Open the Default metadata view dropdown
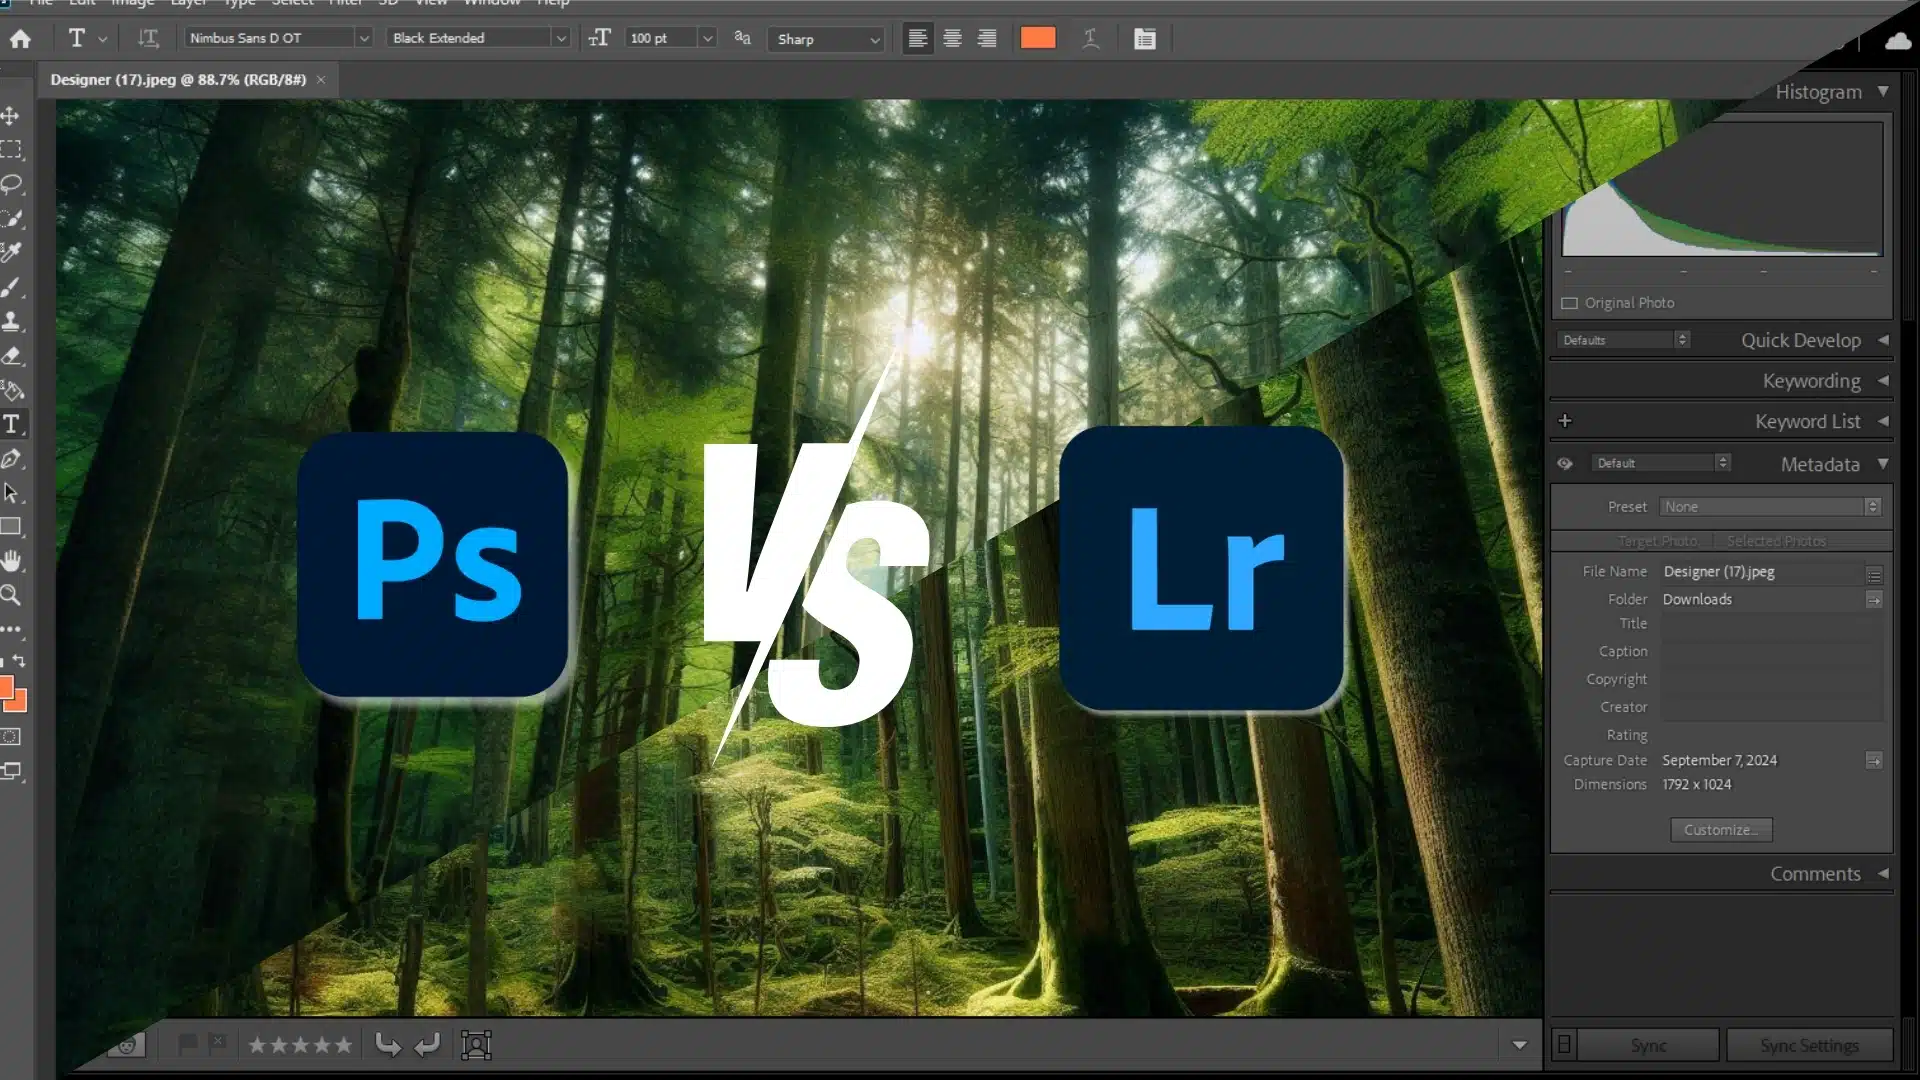 point(1661,463)
